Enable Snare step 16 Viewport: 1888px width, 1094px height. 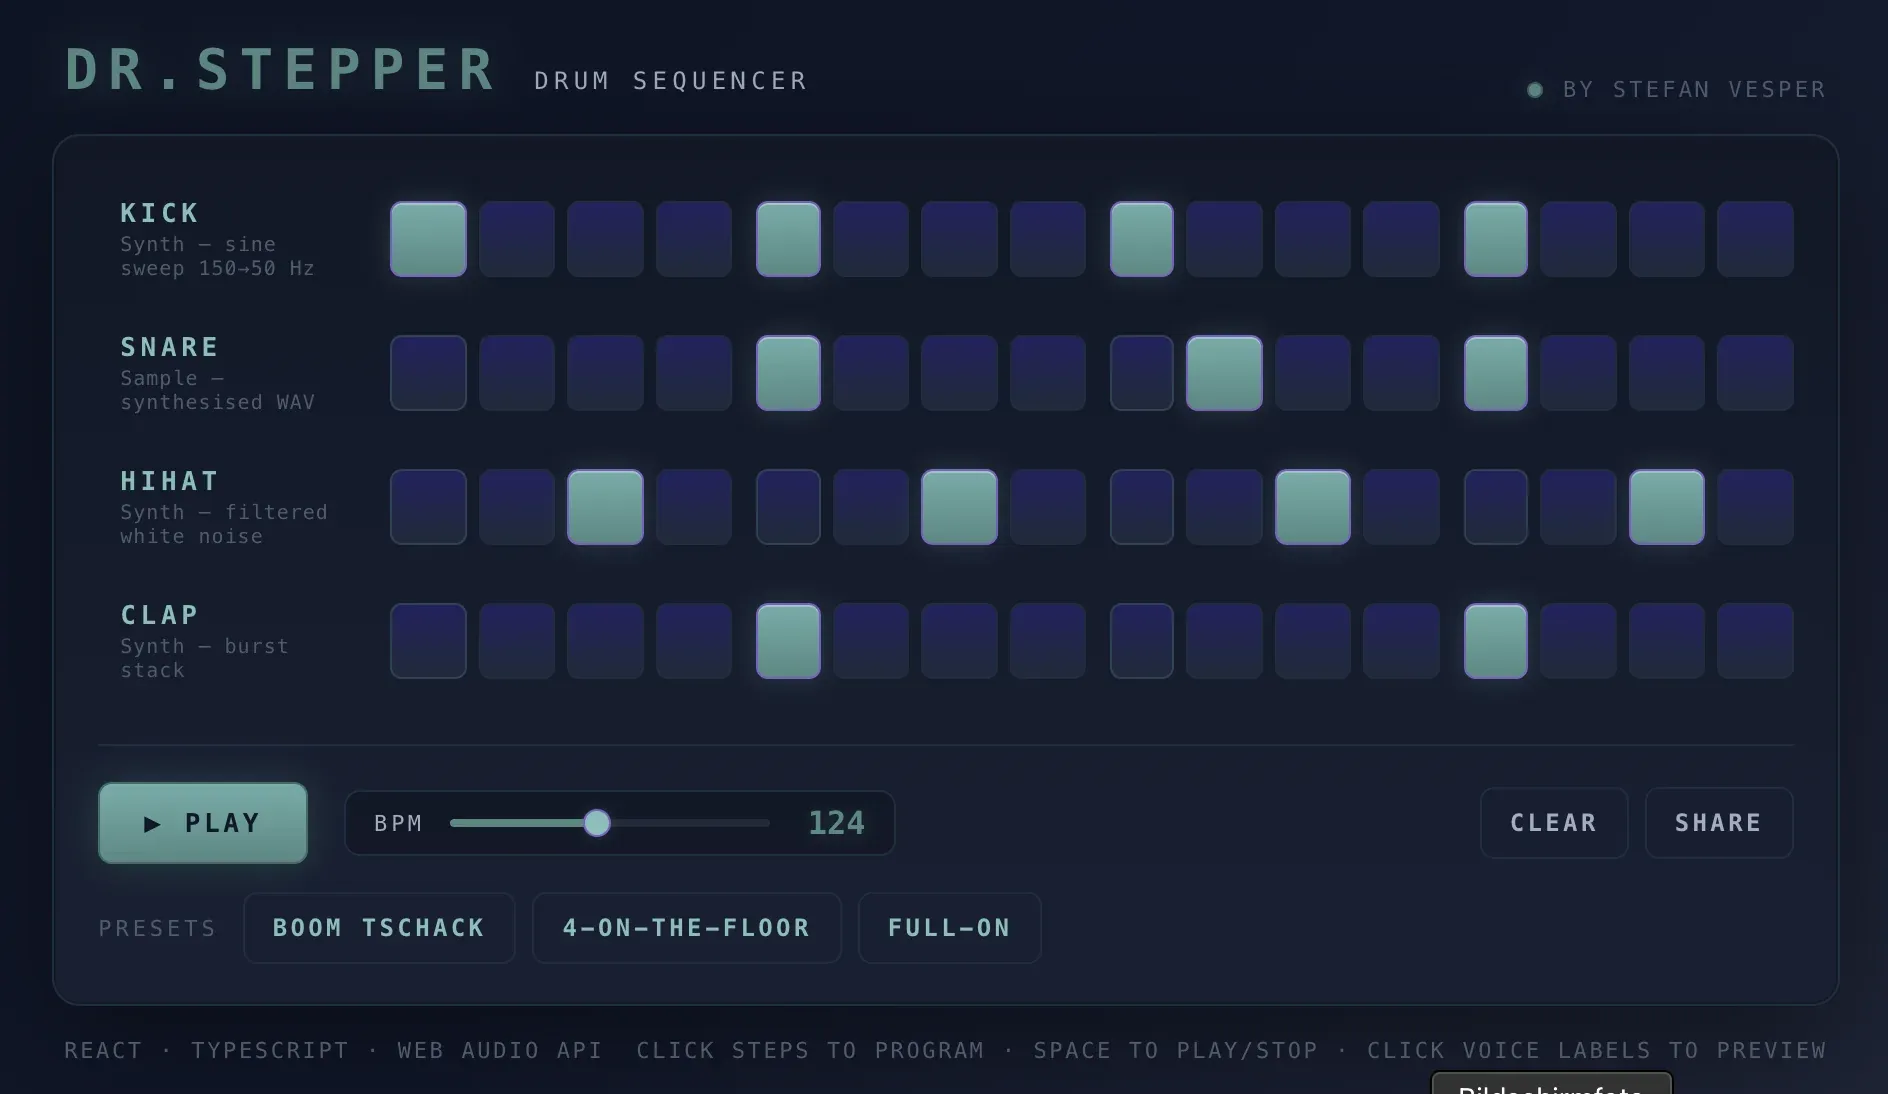coord(1755,373)
